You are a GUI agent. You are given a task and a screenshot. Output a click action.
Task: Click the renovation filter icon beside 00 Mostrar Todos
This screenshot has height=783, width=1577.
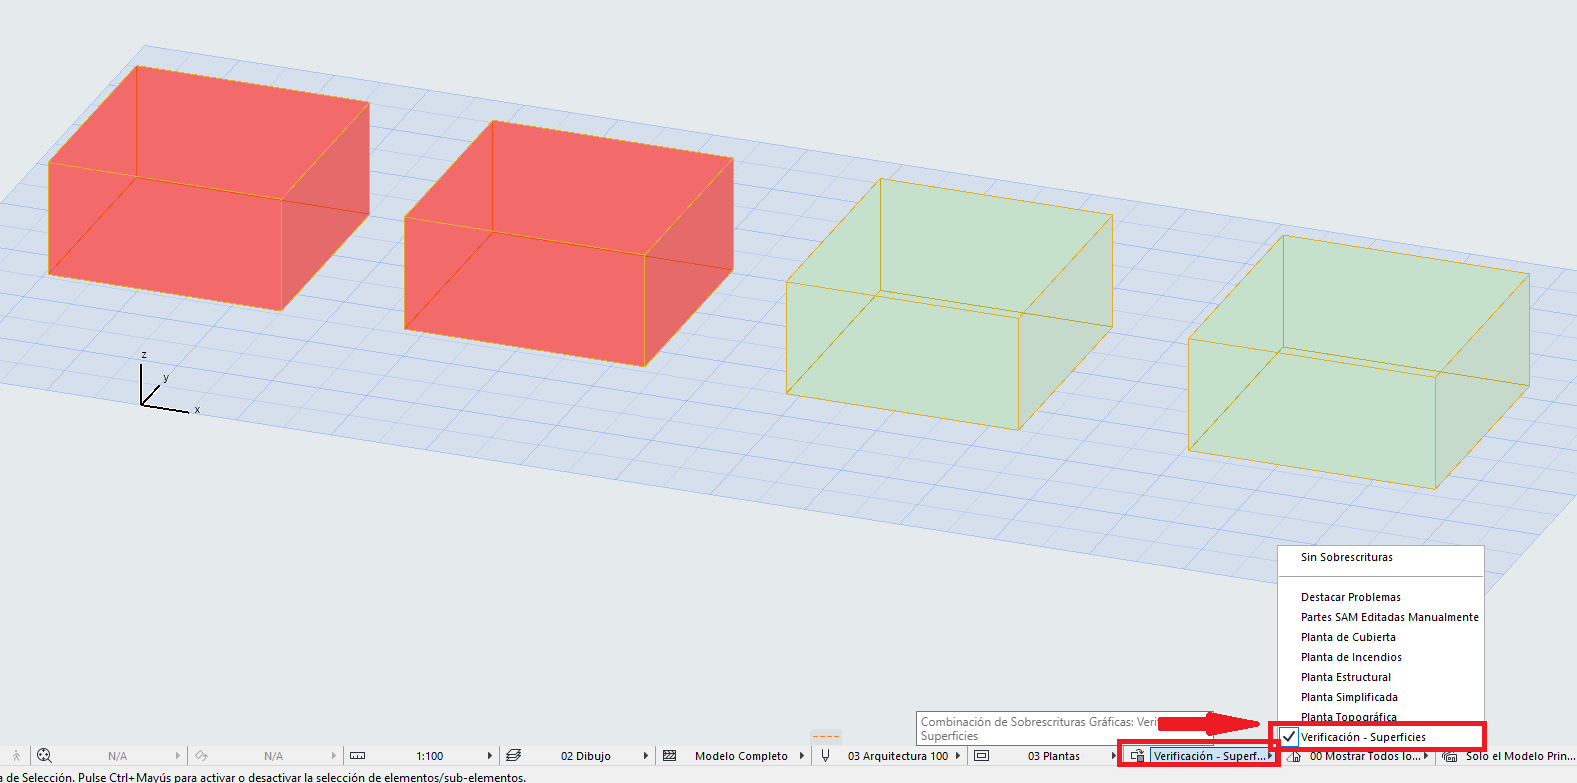click(x=1293, y=757)
